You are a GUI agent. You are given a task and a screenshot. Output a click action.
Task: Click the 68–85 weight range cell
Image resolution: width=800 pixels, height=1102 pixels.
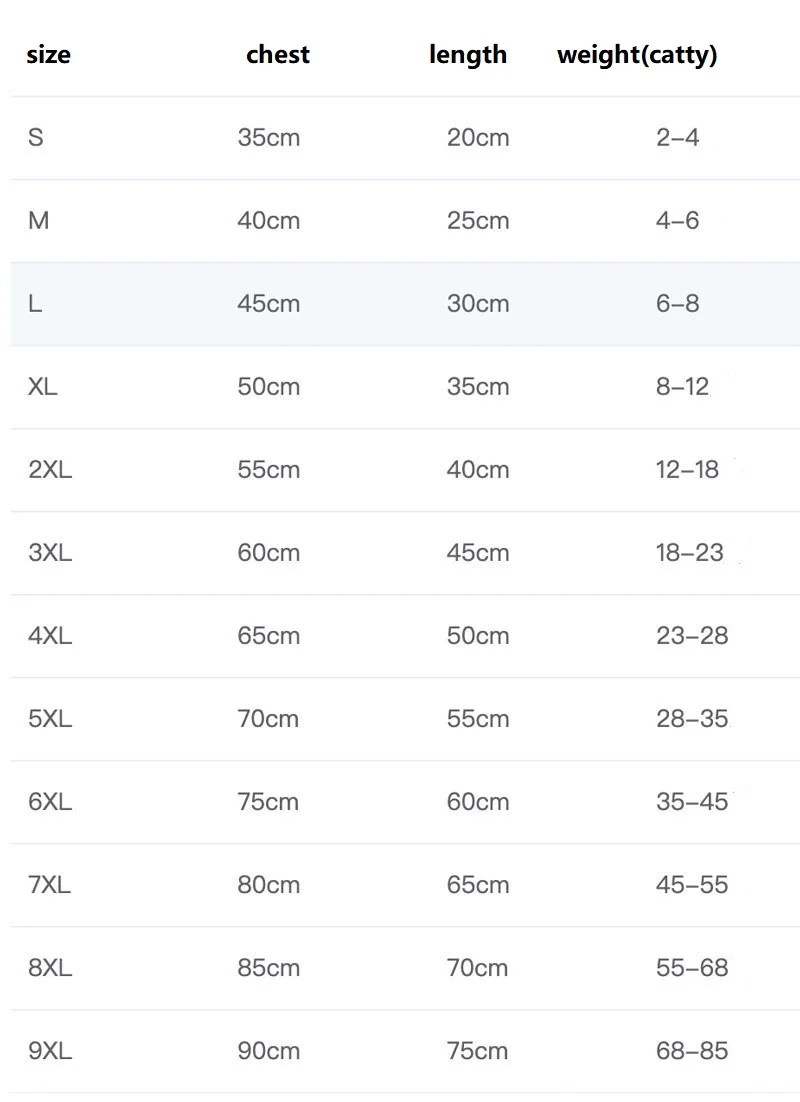pos(692,1051)
